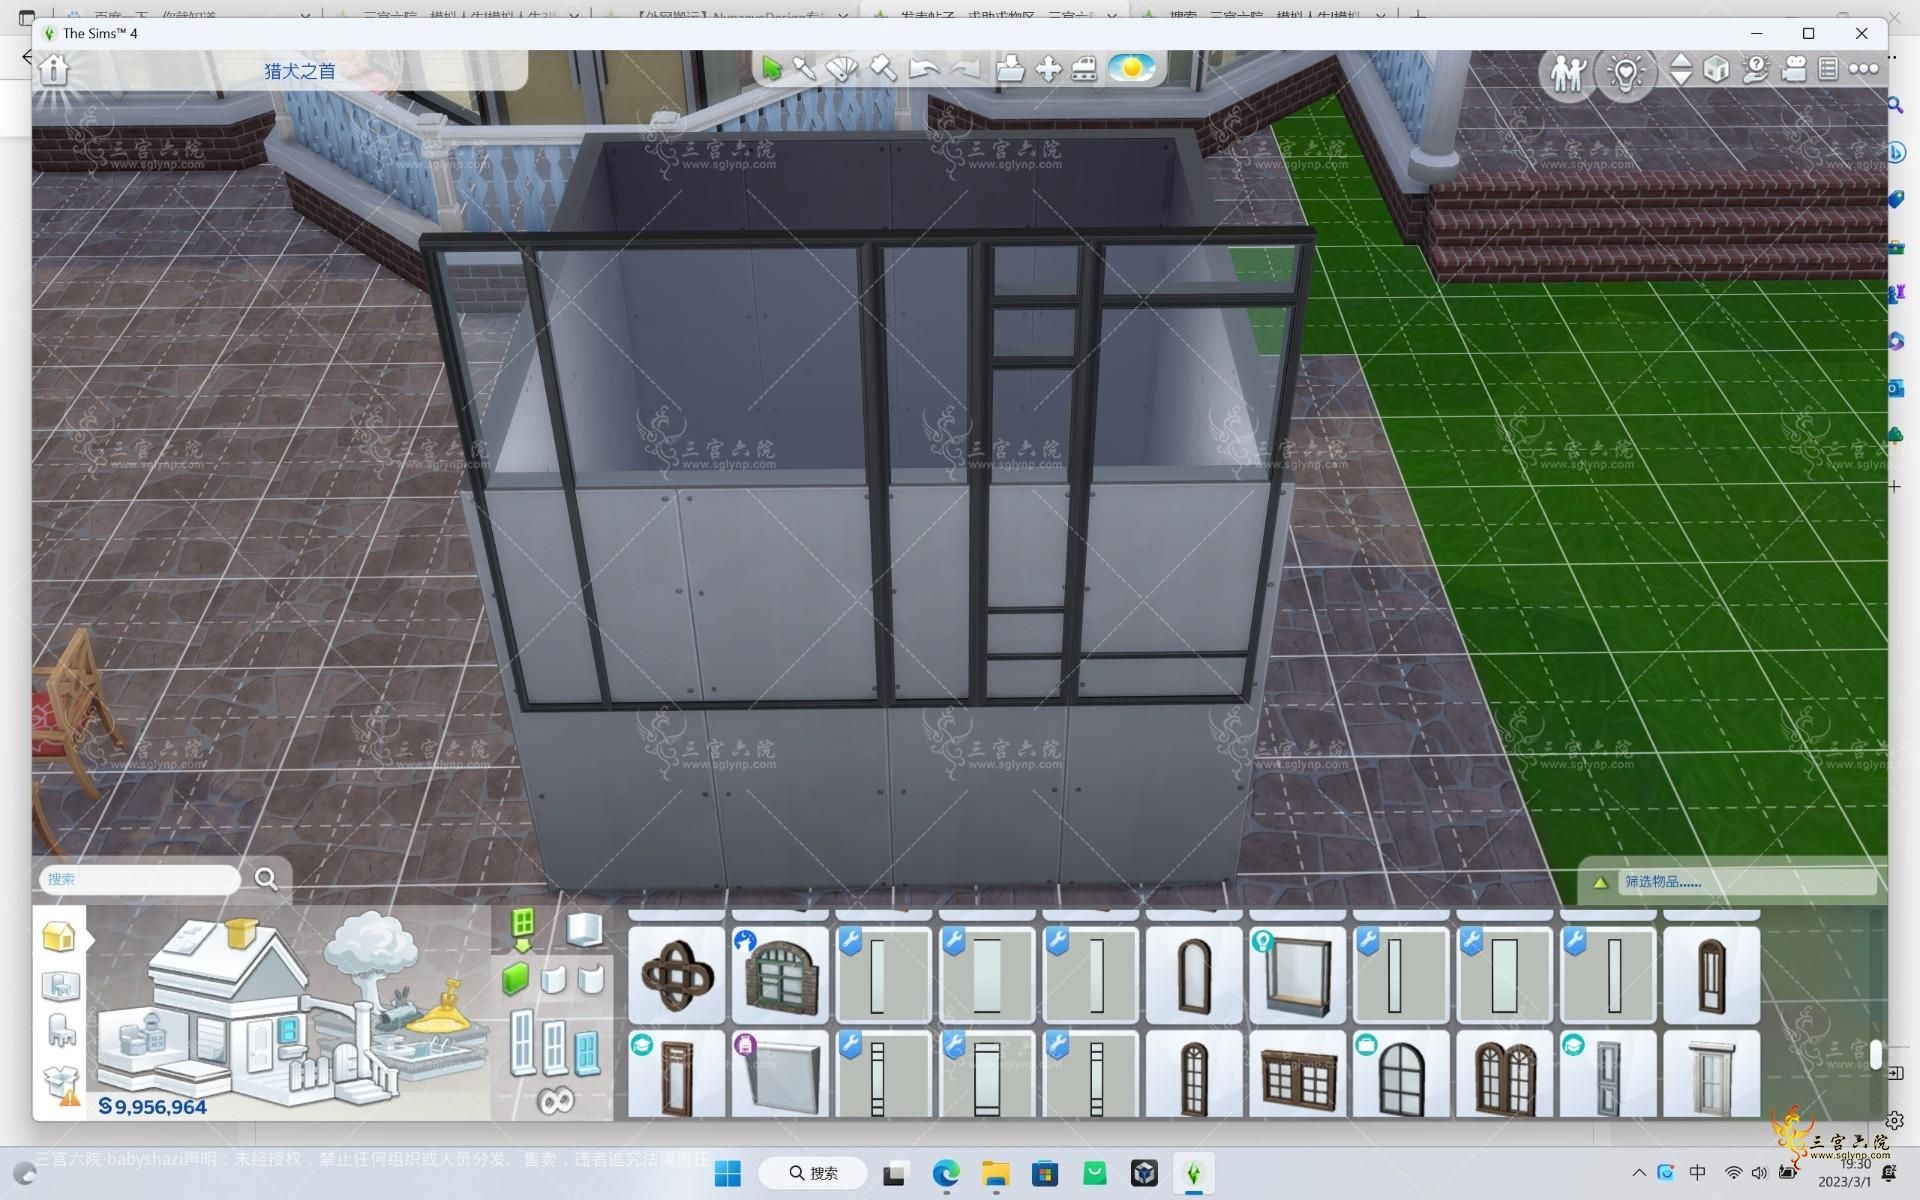Click the Move Lot four-arrow icon

[x=1048, y=68]
